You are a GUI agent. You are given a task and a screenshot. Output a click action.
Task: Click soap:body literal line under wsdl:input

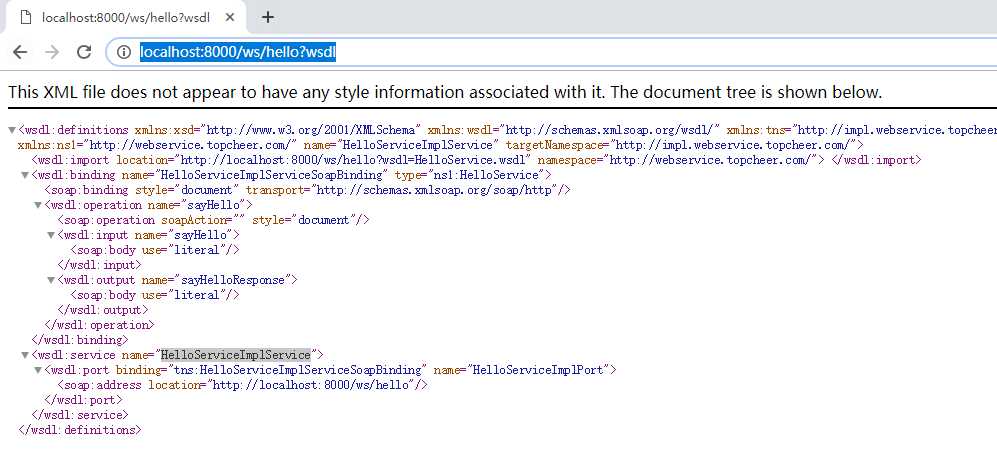coord(155,250)
